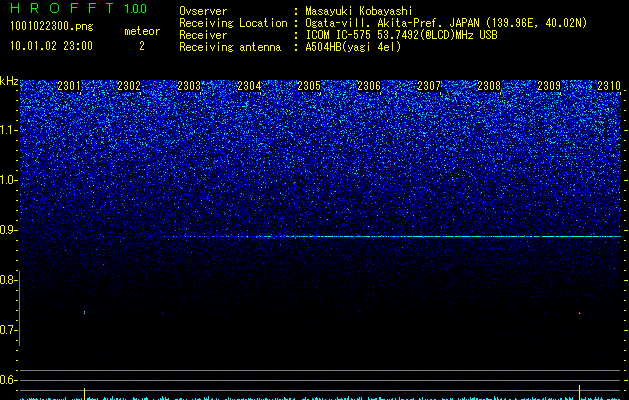The width and height of the screenshot is (629, 400).
Task: Click the 2302 time marker
Action: (129, 86)
